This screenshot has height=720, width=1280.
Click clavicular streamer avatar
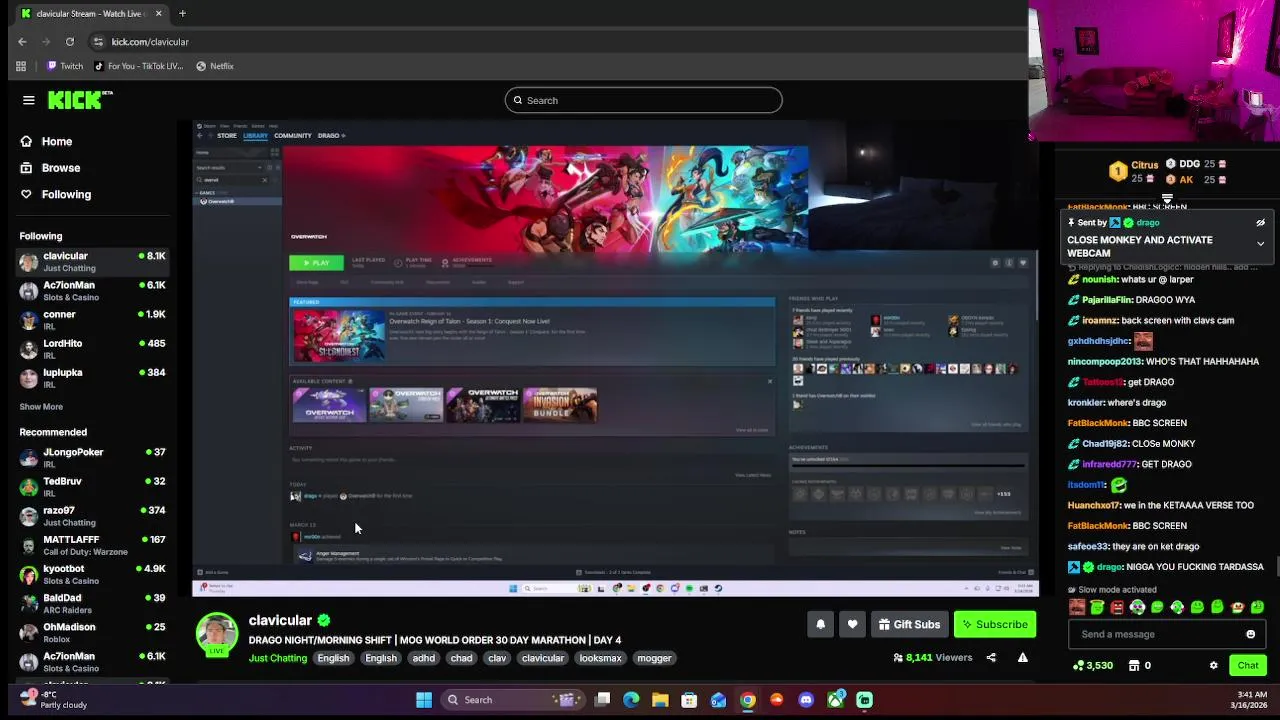217,633
